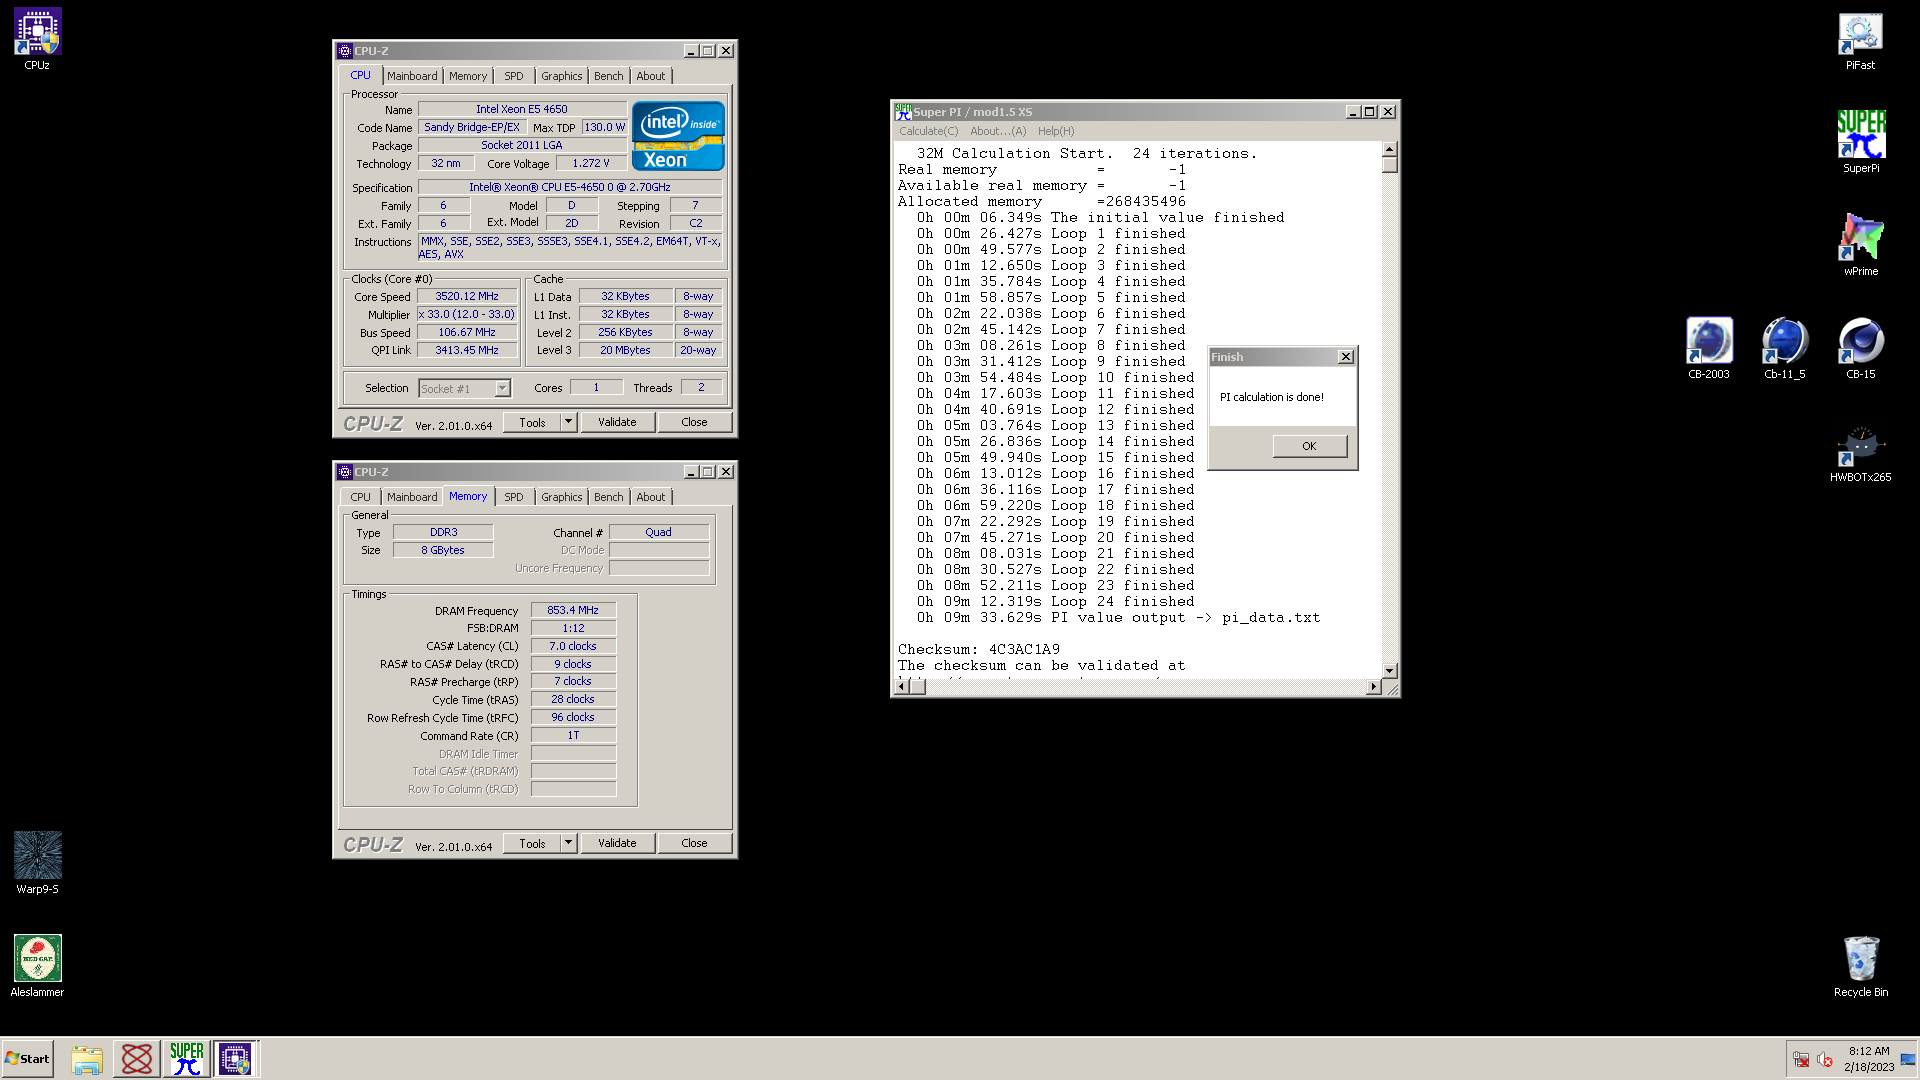Switch to CPU-Z in the taskbar
The height and width of the screenshot is (1080, 1920).
click(236, 1059)
